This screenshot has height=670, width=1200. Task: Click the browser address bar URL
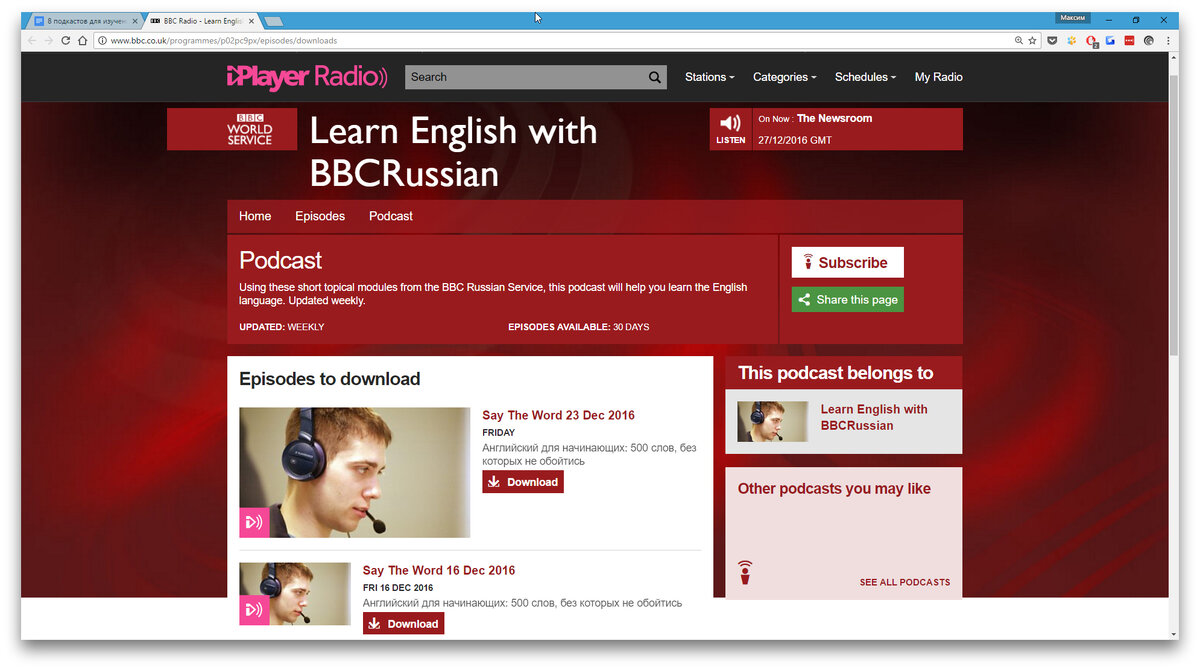(x=224, y=41)
